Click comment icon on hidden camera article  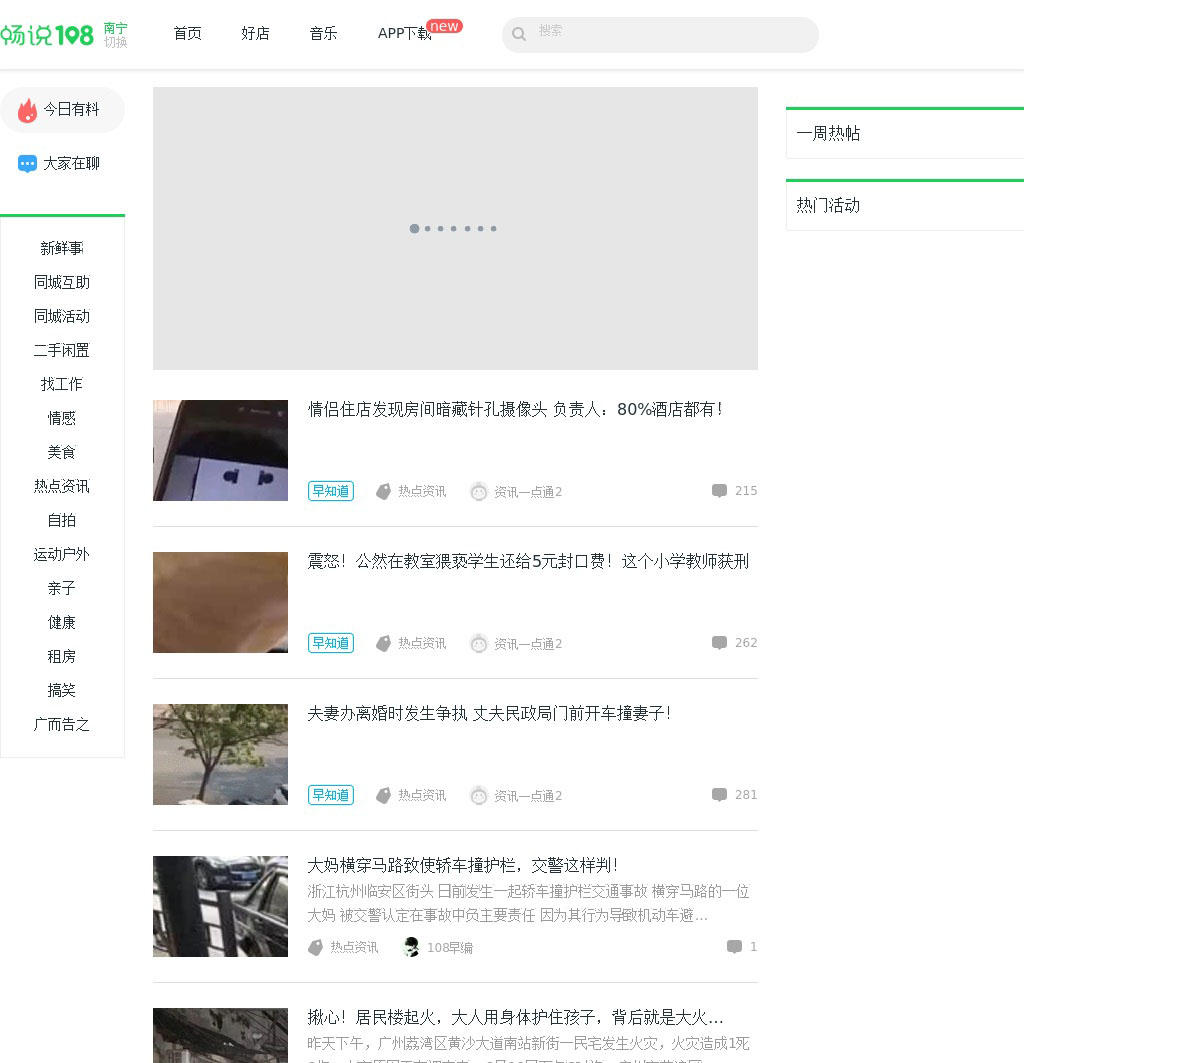[719, 491]
